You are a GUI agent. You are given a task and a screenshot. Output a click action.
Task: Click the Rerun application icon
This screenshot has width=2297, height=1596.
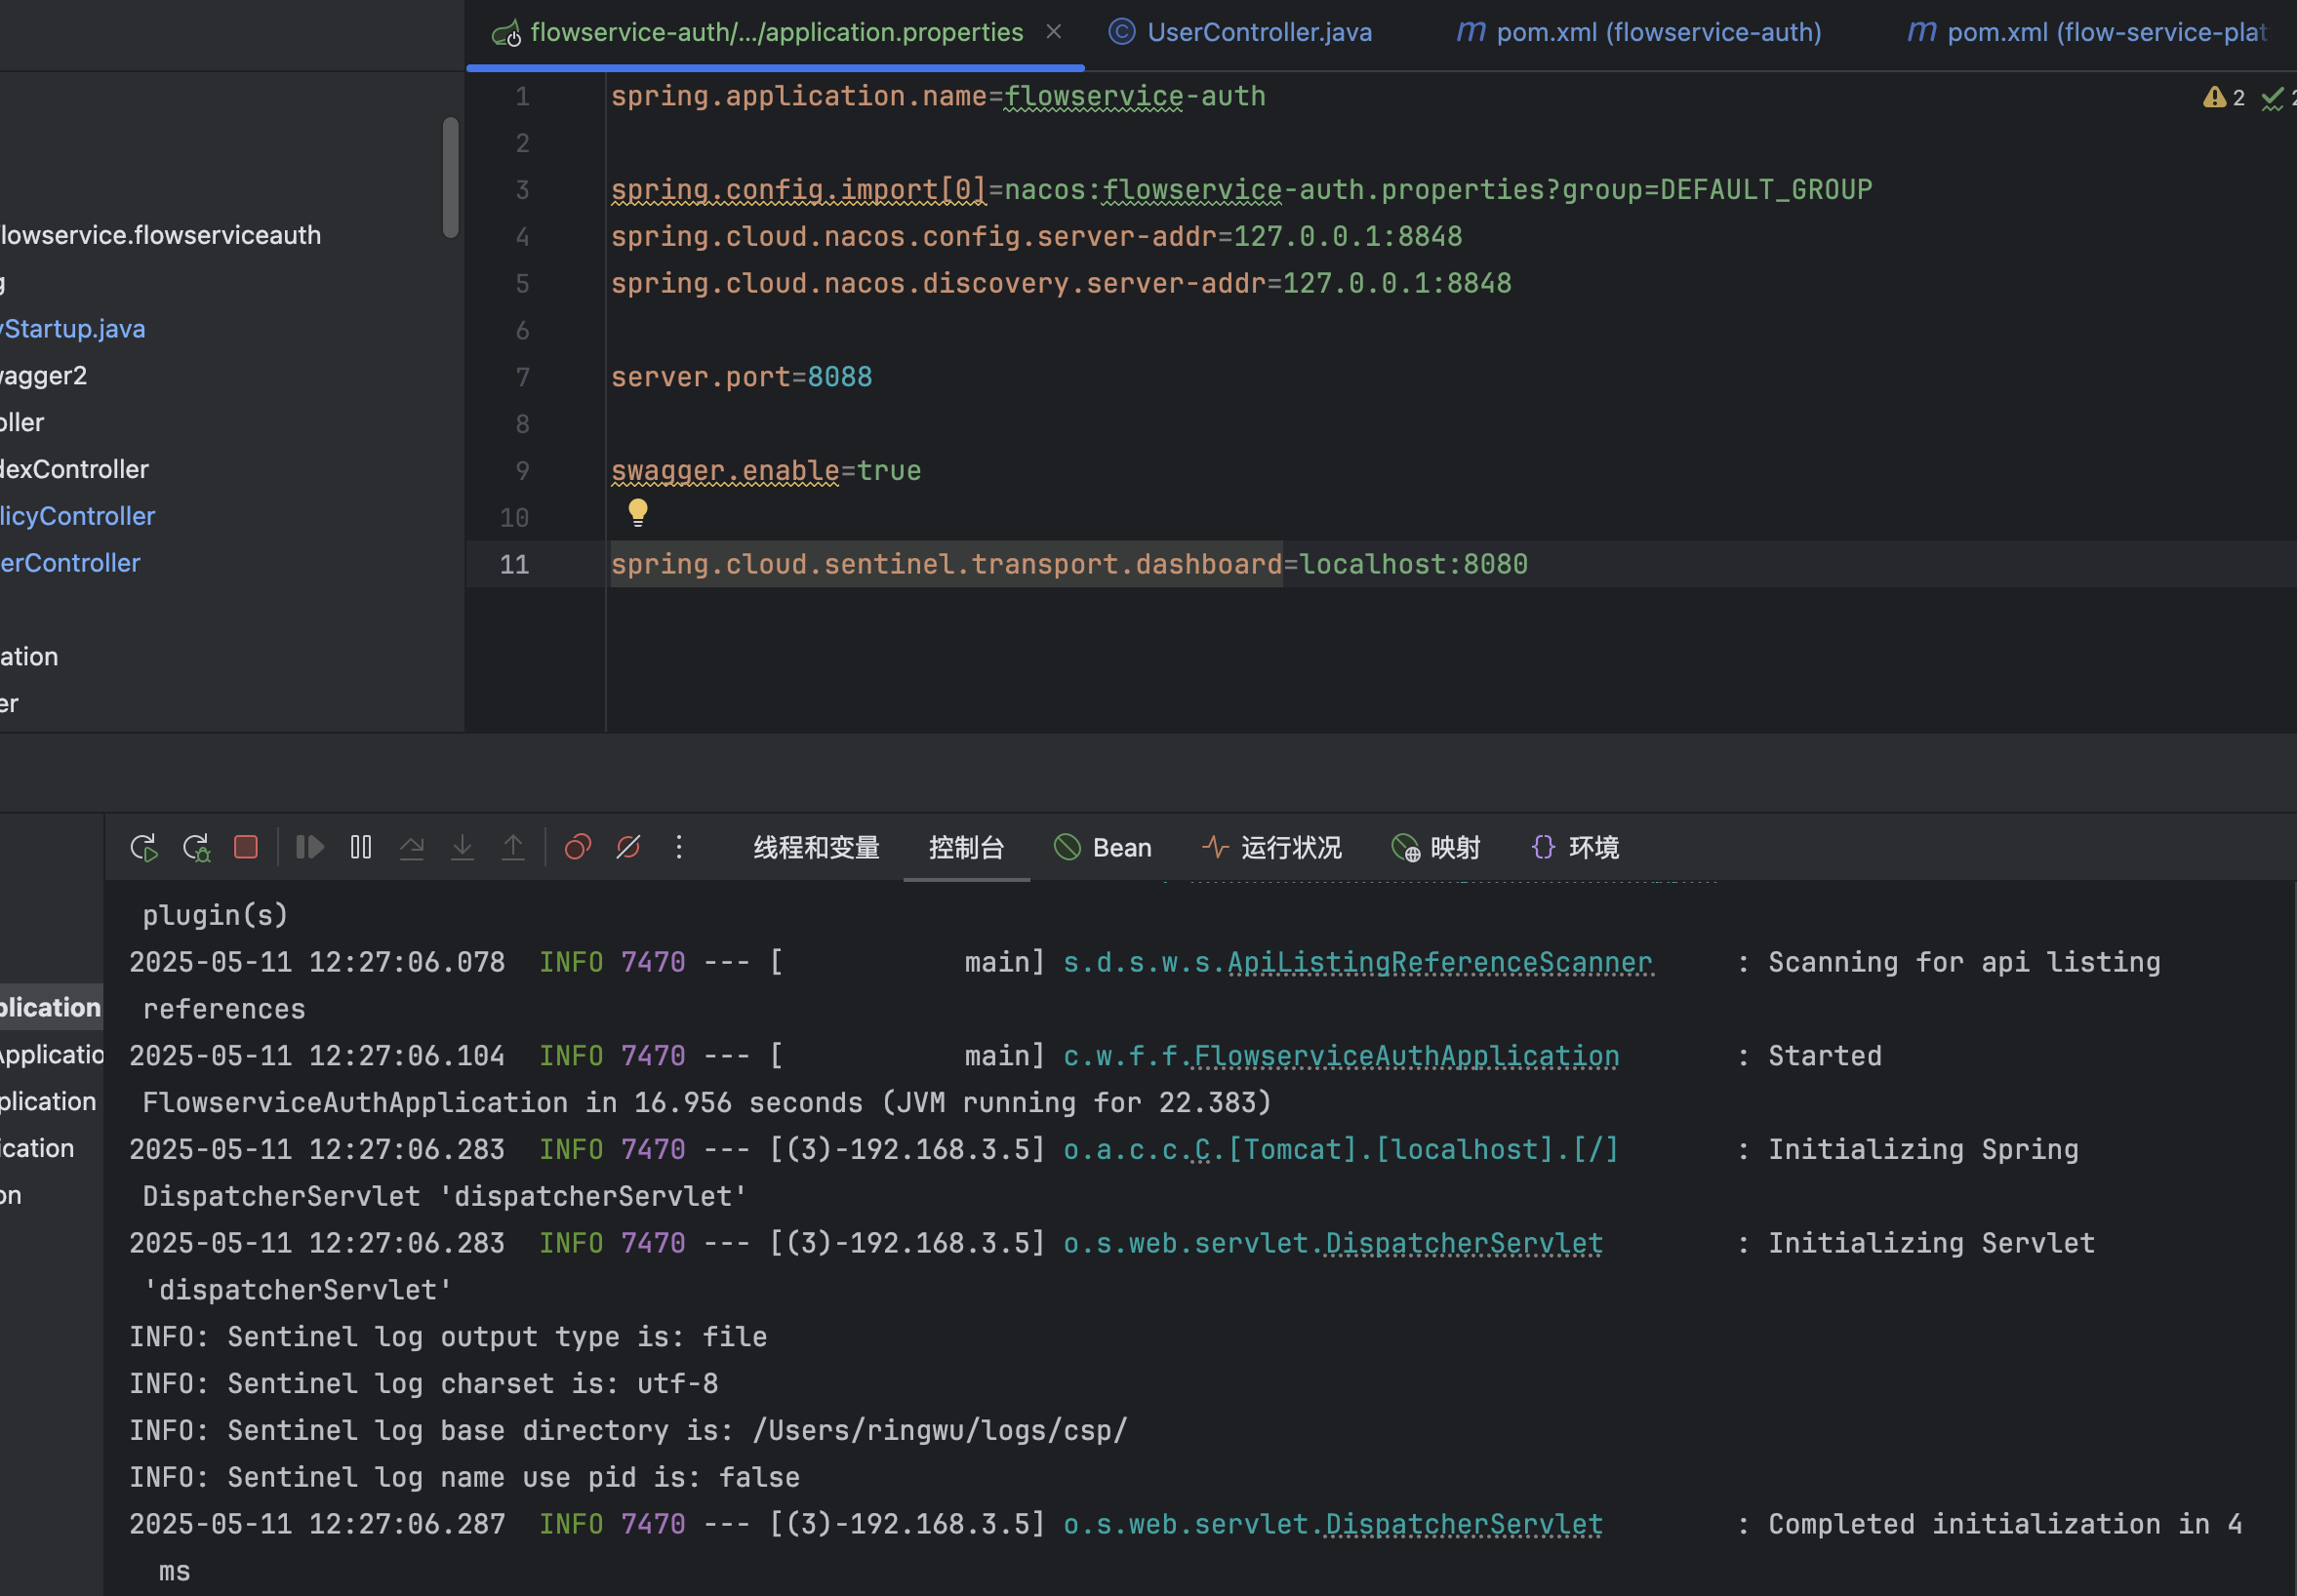(x=144, y=848)
